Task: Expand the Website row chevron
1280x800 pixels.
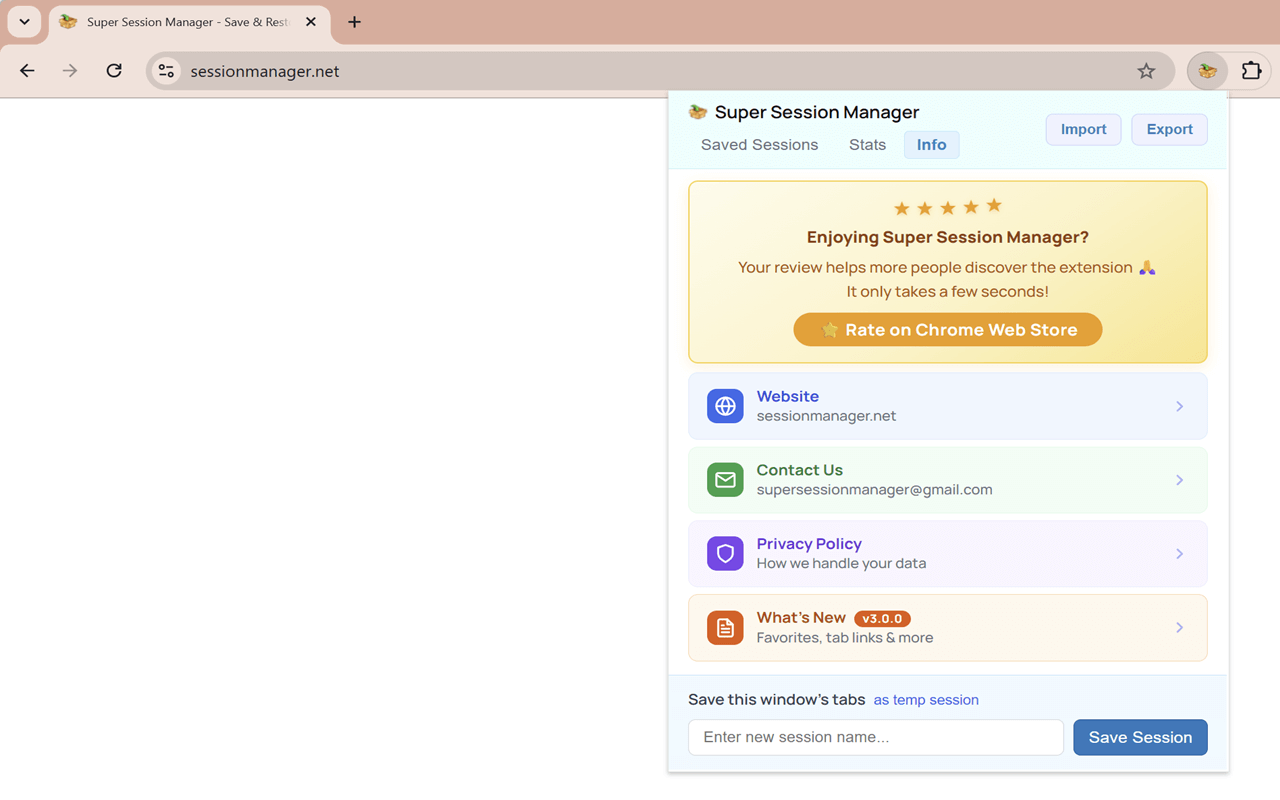Action: 1179,406
